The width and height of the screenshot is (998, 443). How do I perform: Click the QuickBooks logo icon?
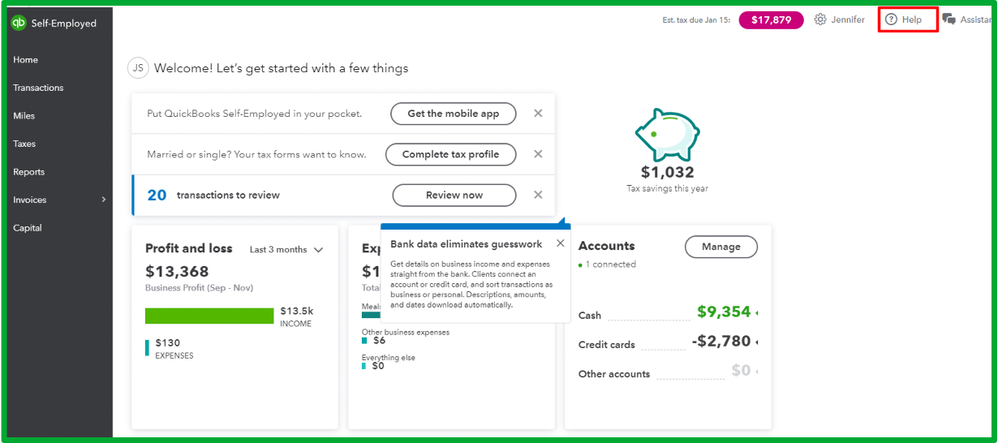pyautogui.click(x=19, y=23)
